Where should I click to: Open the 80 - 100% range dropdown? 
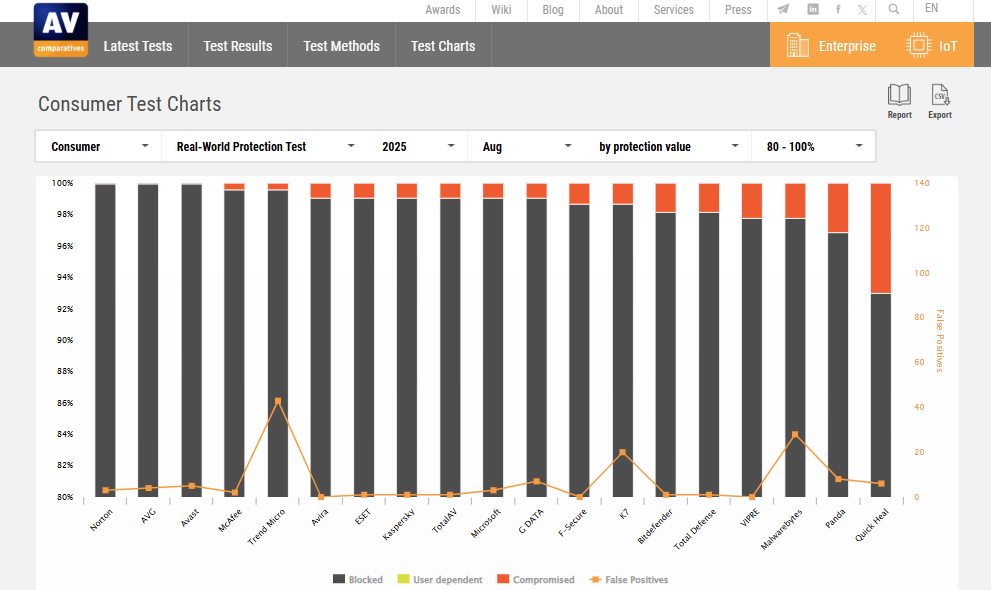coord(813,147)
